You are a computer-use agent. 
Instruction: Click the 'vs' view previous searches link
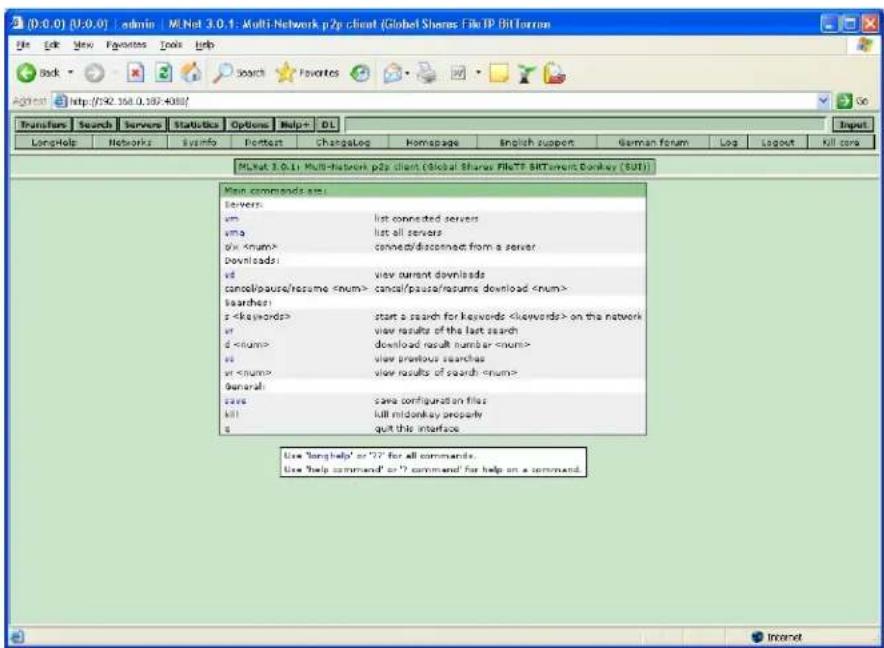click(229, 359)
